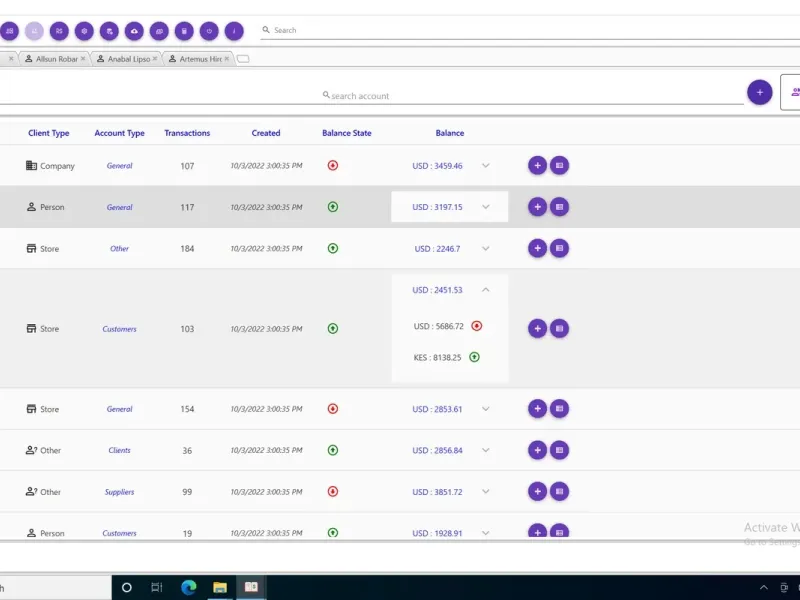
Task: Click the Customers account type link for Store
Action: (119, 329)
